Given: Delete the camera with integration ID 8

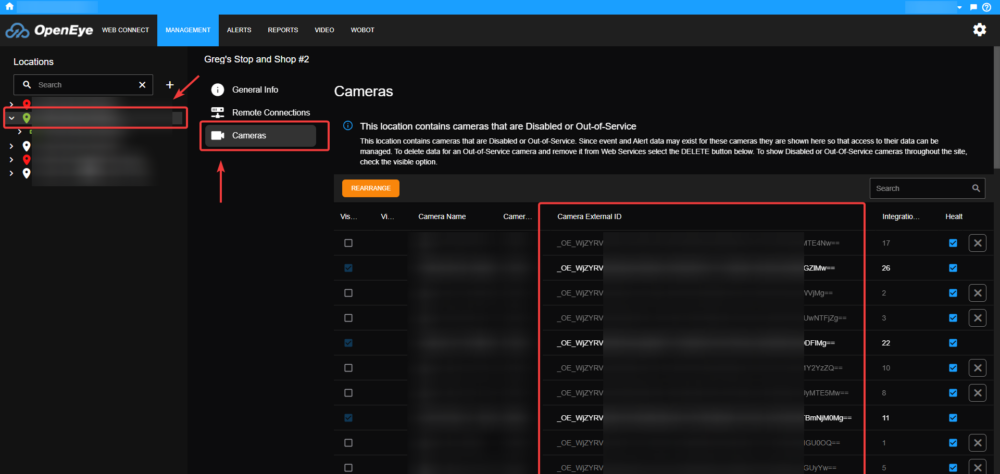Looking at the screenshot, I should [978, 393].
